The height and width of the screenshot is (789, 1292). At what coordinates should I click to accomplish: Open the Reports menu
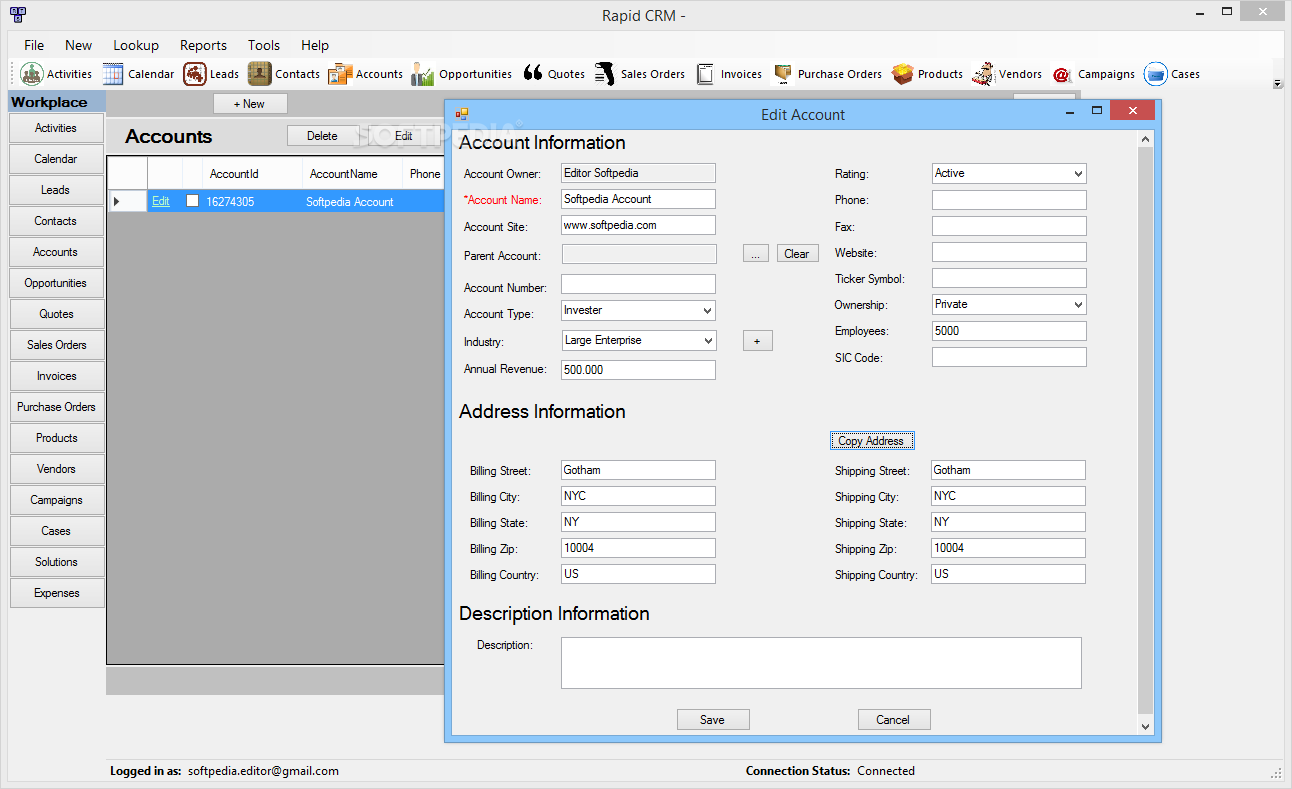[x=203, y=45]
